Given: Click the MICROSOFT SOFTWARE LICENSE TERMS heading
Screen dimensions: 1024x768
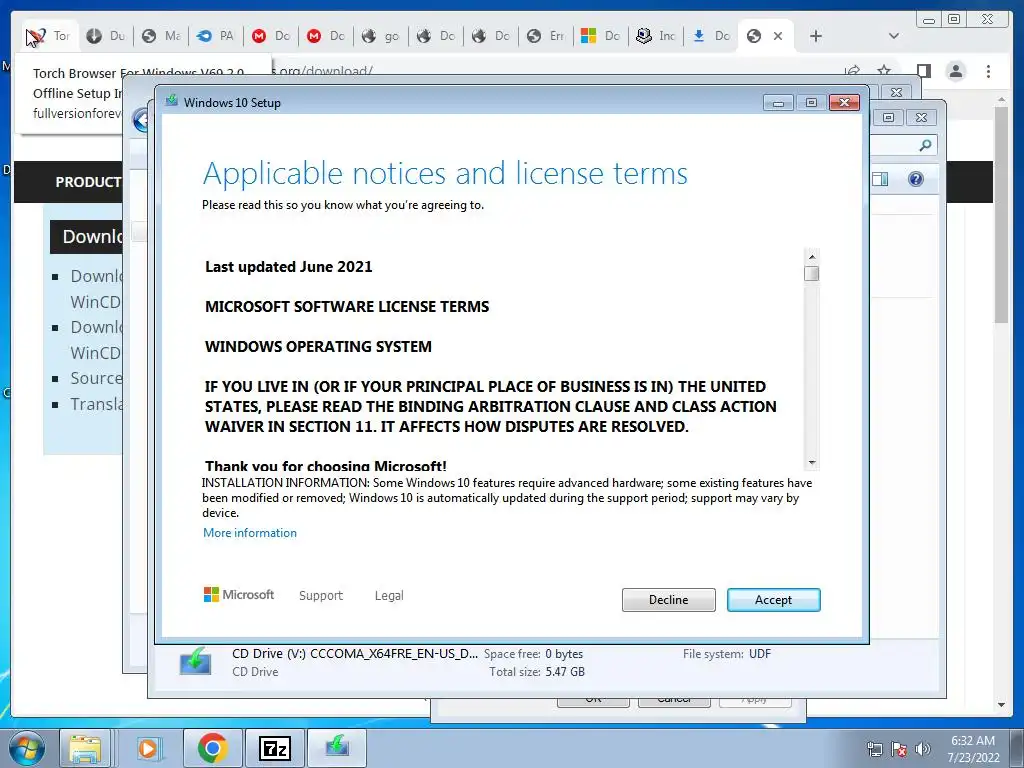Looking at the screenshot, I should [x=347, y=306].
